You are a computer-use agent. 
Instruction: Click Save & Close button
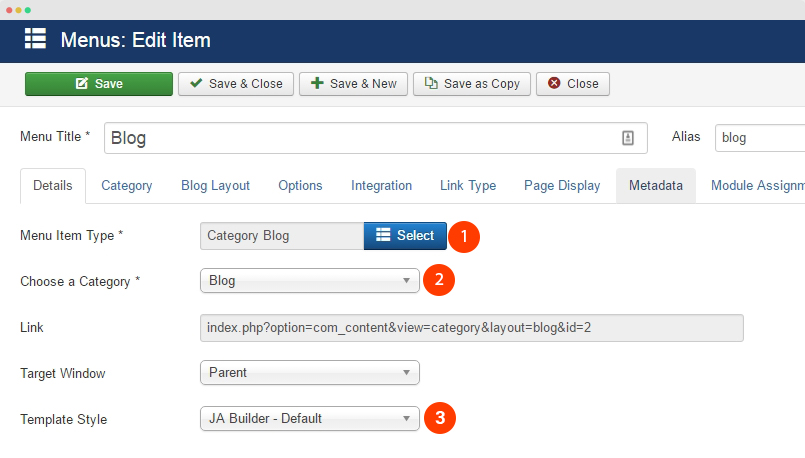236,84
